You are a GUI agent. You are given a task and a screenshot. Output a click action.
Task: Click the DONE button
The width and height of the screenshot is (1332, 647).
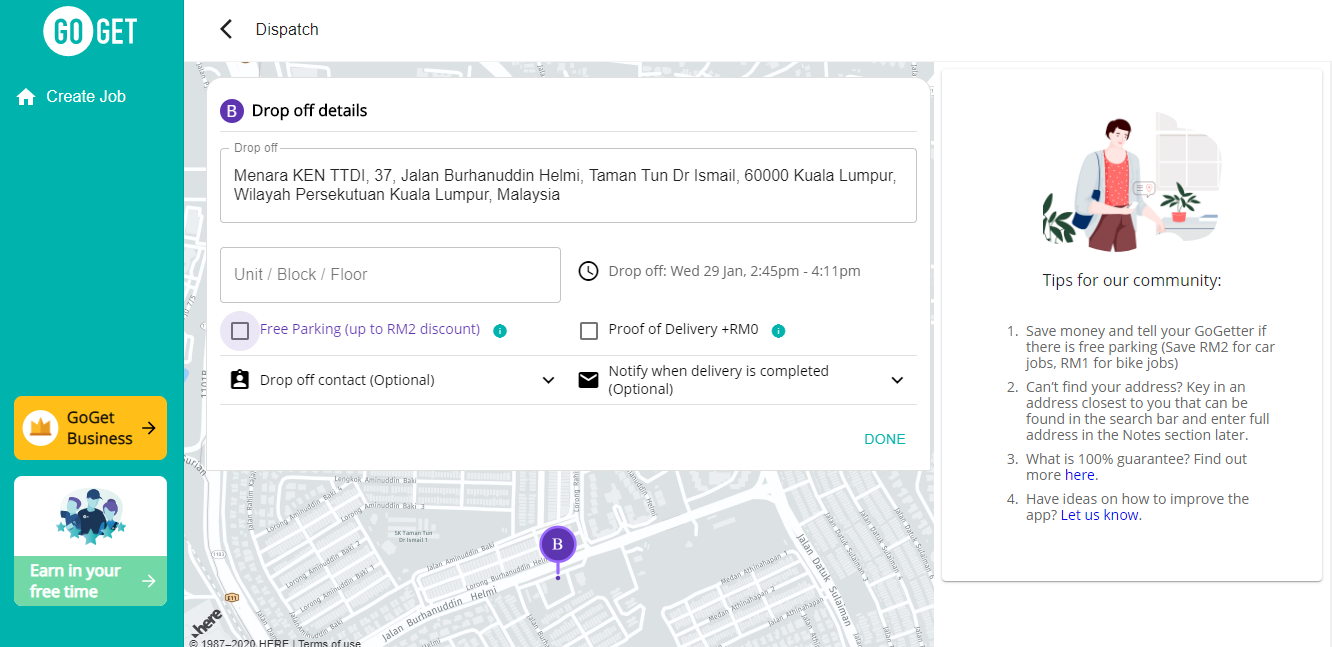tap(885, 439)
